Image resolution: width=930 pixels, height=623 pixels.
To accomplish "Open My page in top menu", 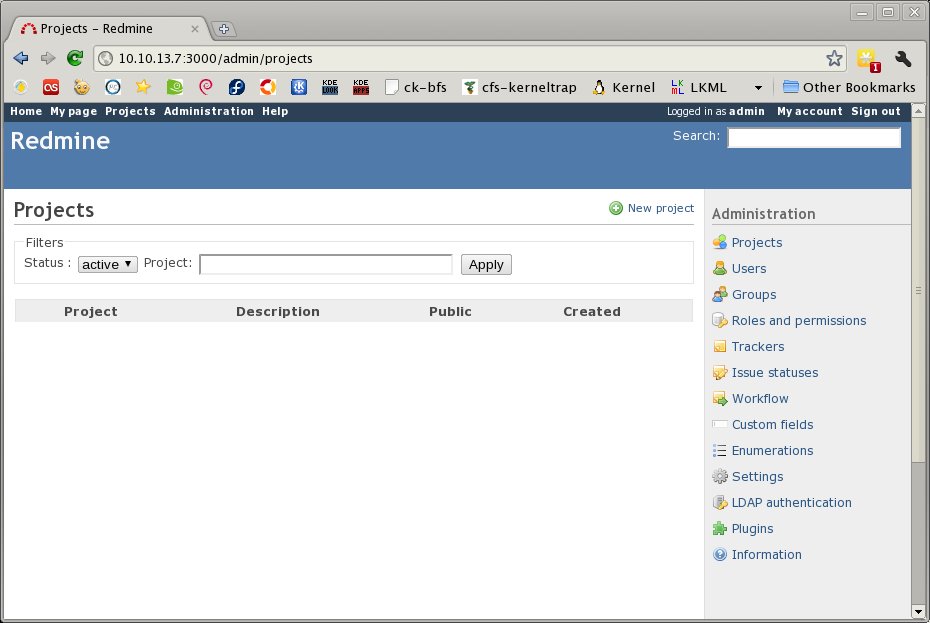I will pyautogui.click(x=74, y=112).
